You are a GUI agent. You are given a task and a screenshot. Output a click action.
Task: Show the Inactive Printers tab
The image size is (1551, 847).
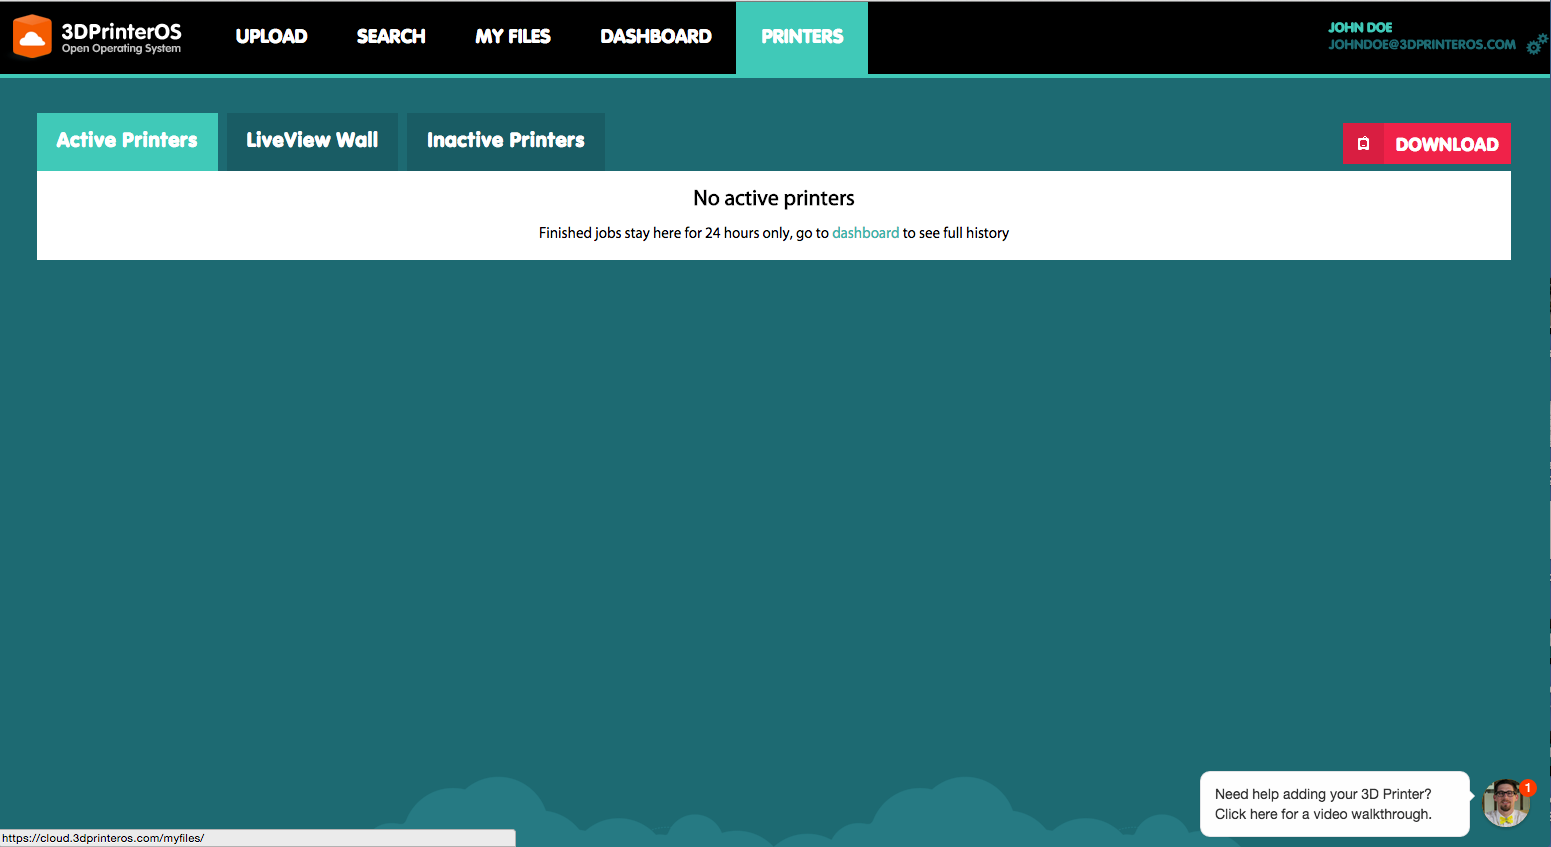pos(506,141)
